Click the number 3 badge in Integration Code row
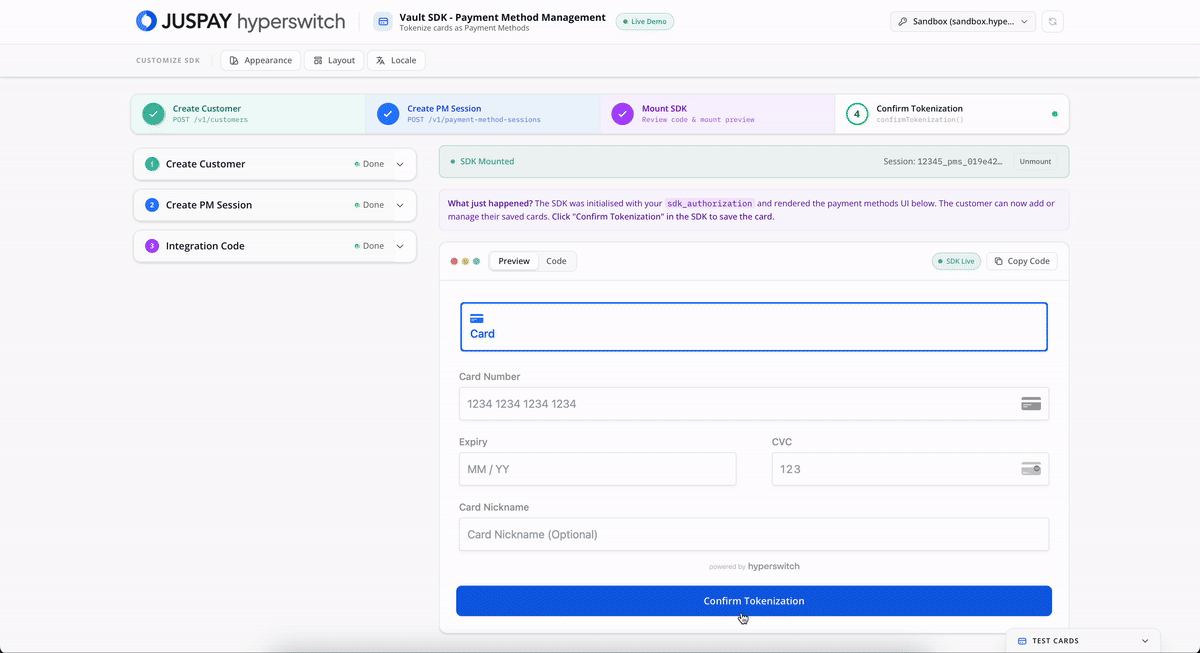 [x=152, y=246]
